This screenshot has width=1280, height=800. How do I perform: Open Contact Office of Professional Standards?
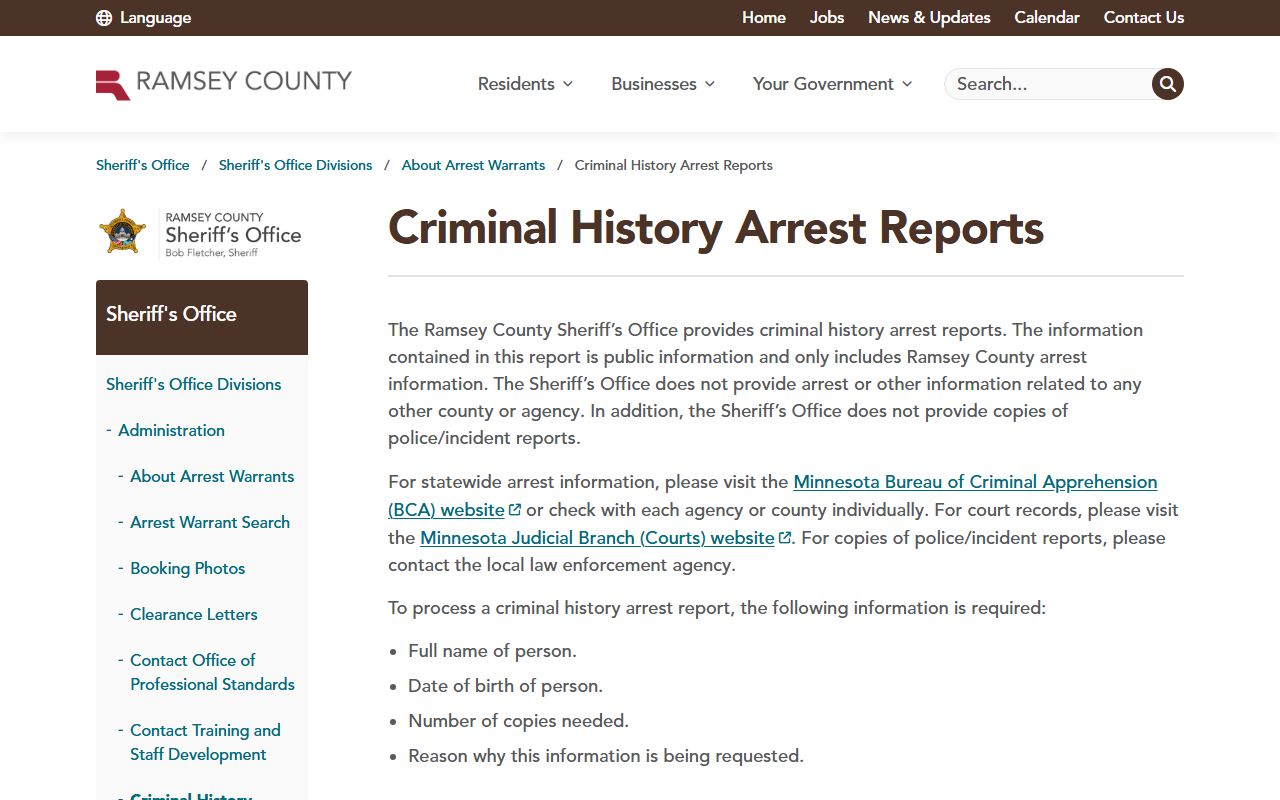[212, 672]
